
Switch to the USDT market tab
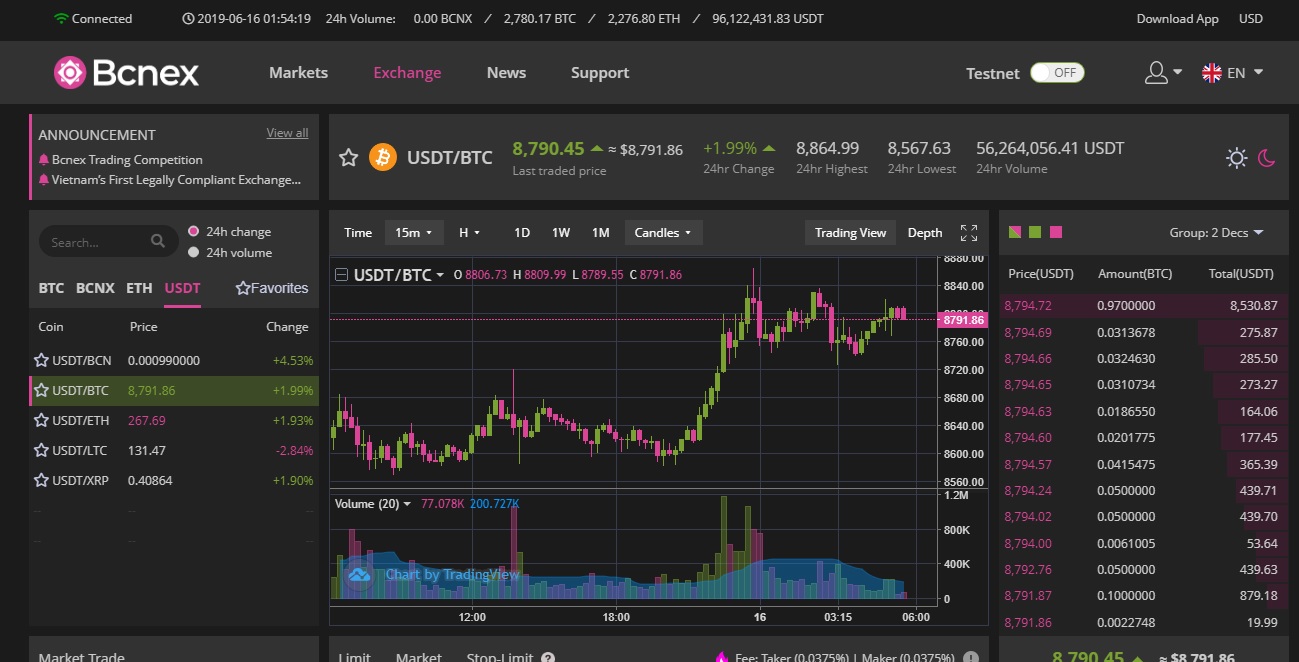pyautogui.click(x=183, y=288)
